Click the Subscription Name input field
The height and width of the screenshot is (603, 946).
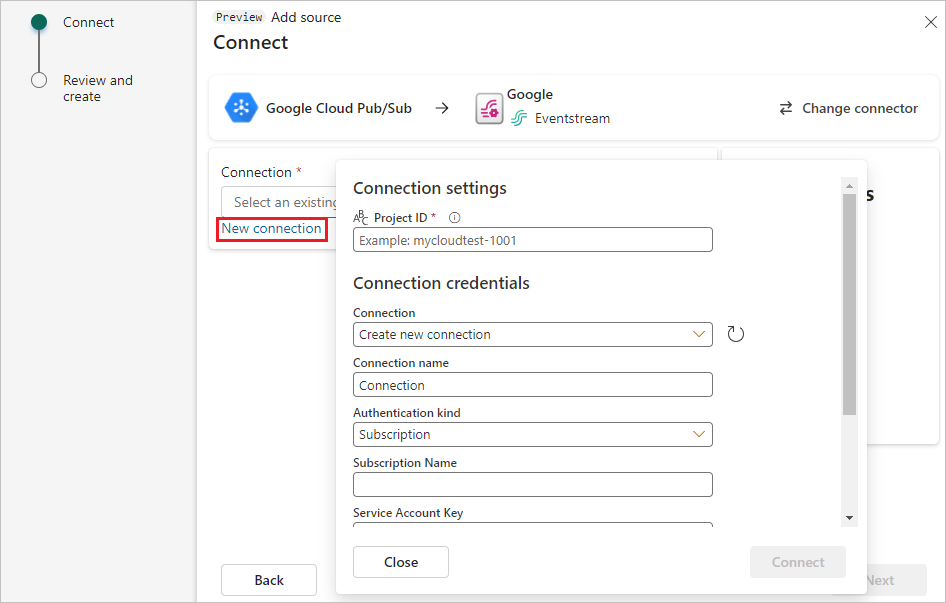[532, 484]
